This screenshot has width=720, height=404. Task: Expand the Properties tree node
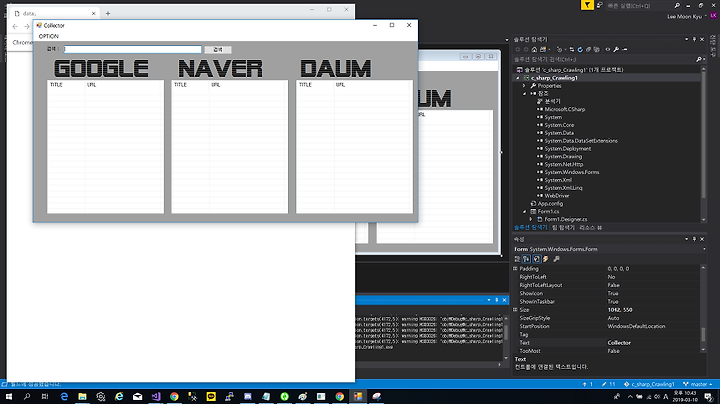524,86
